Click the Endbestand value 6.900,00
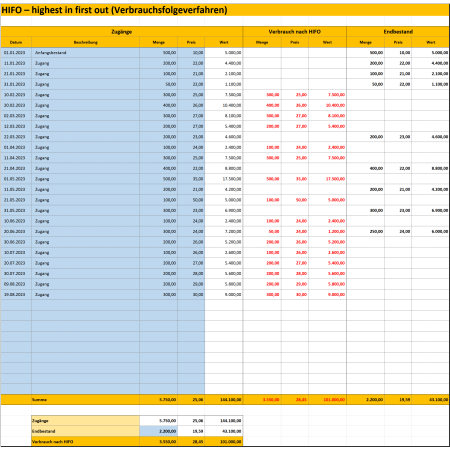Screen dimensions: 450x450 coord(431,211)
